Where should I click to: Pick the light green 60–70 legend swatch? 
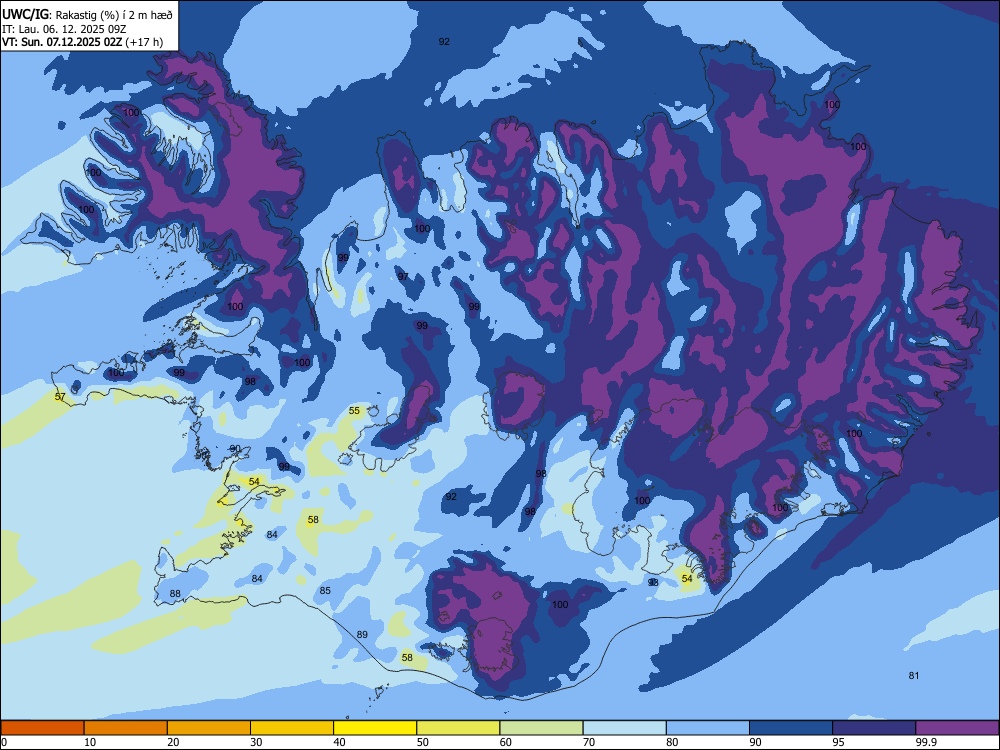click(x=541, y=728)
